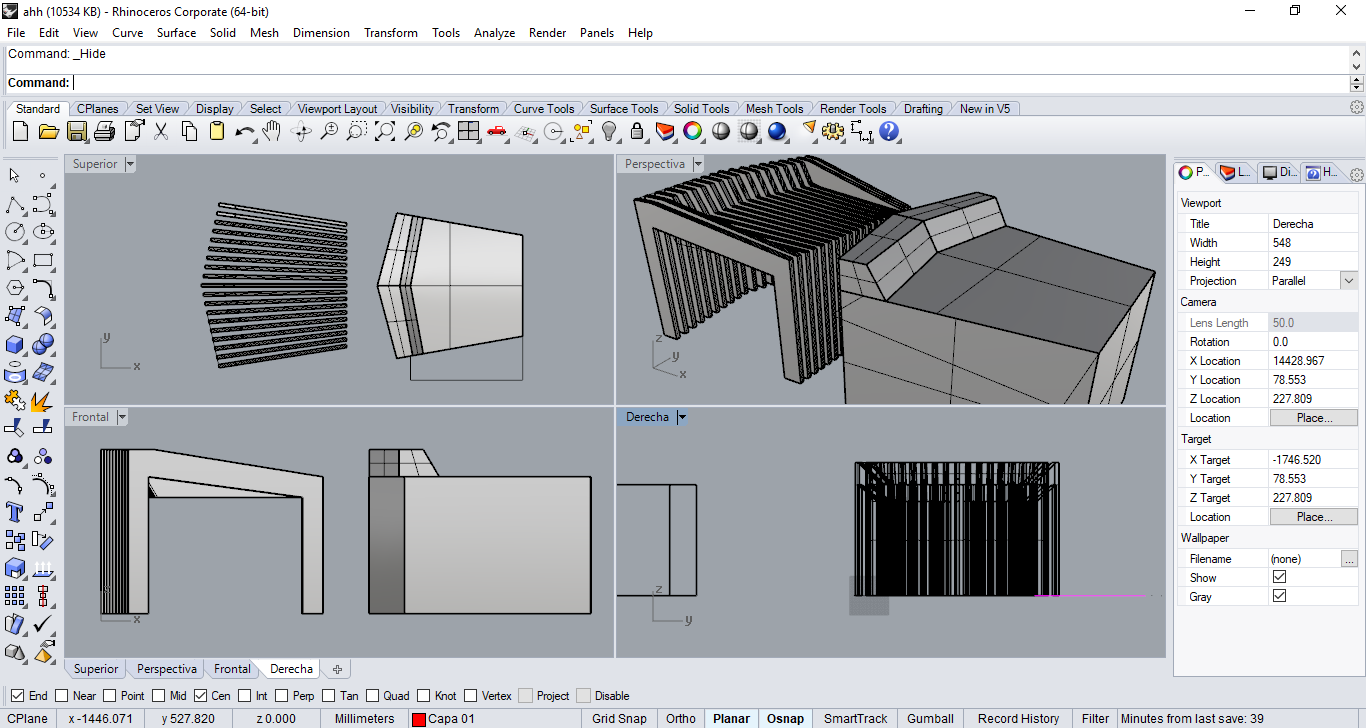Click the Save file icon
The image size is (1366, 728).
click(x=77, y=131)
